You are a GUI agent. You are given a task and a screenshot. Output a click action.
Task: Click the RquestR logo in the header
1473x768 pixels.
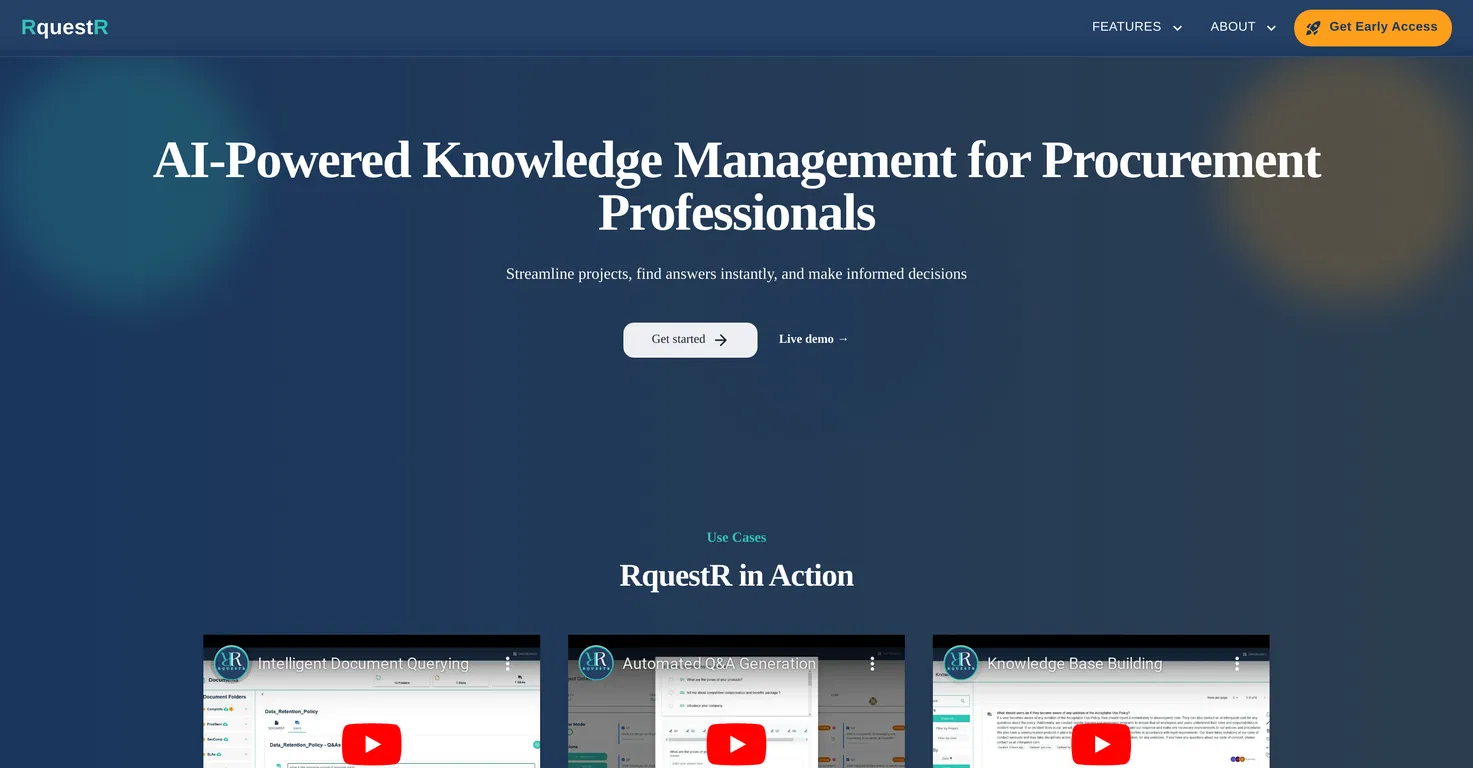65,28
